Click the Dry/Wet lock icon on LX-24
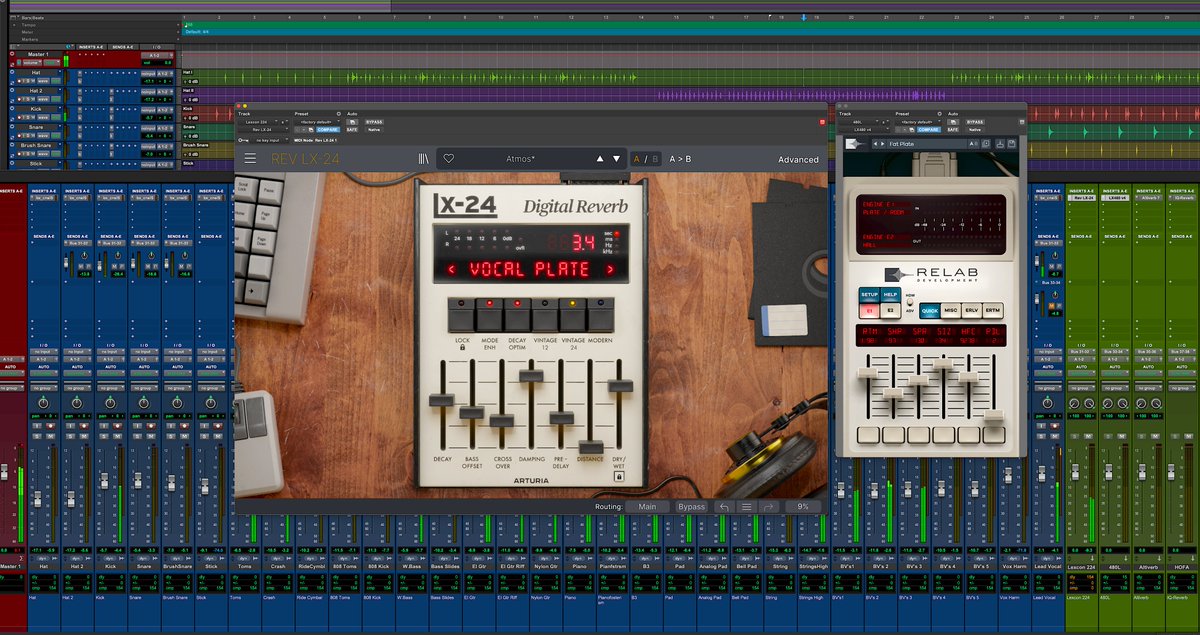The image size is (1200, 635). 618,478
